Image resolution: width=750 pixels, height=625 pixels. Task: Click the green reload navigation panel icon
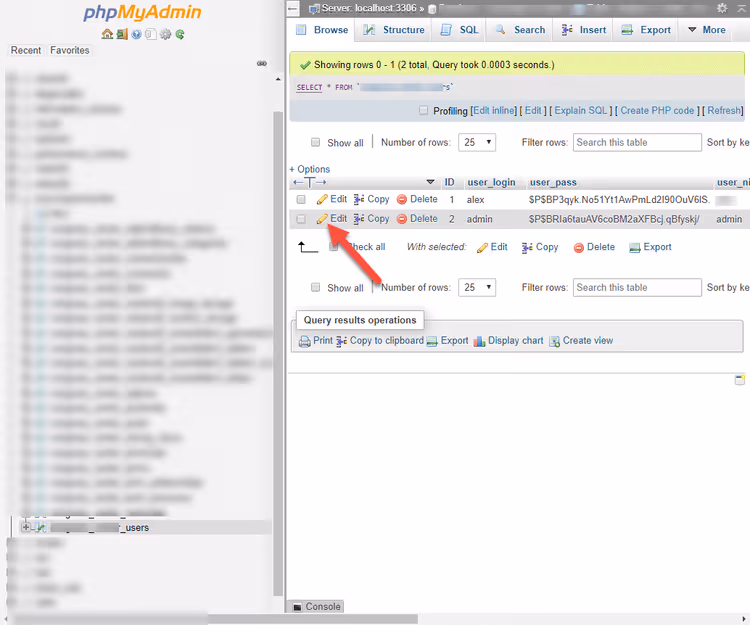click(180, 34)
